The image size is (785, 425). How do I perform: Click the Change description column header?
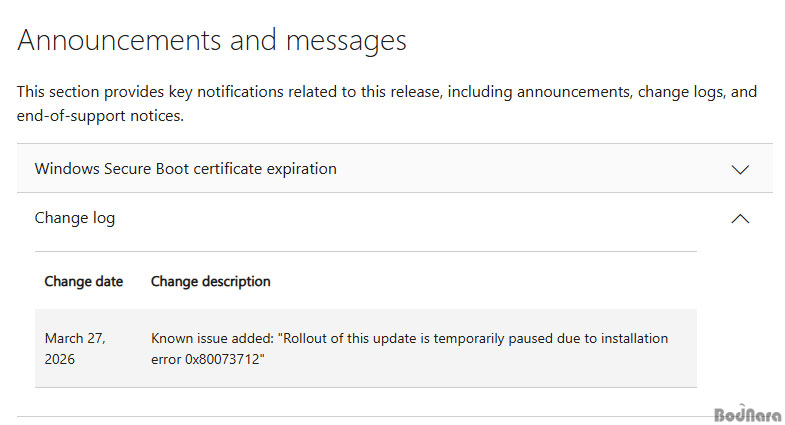point(210,282)
